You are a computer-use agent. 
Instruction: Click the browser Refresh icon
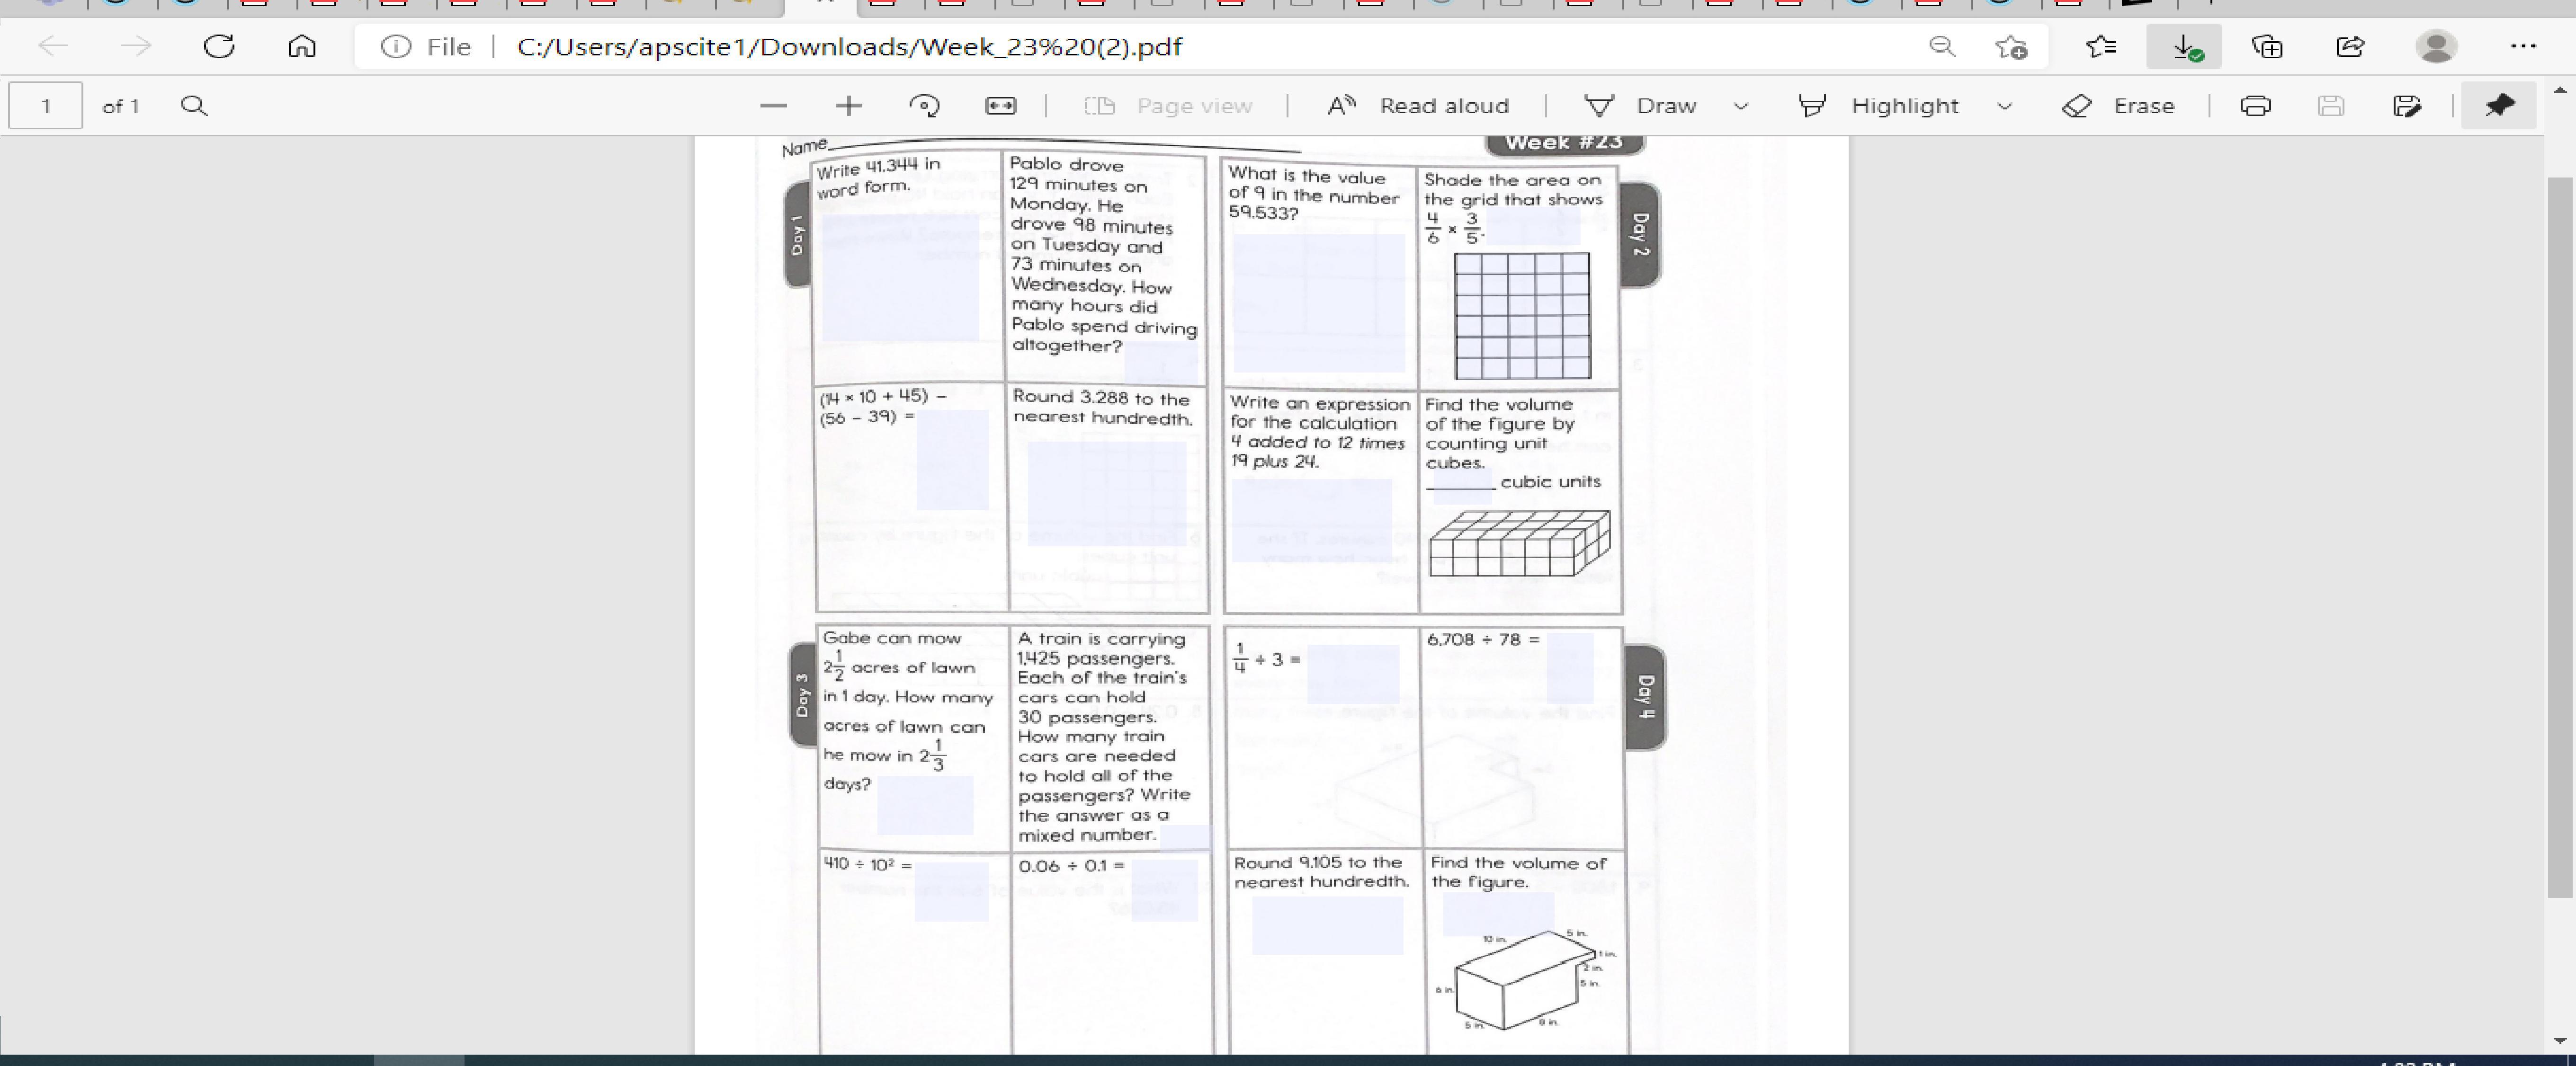219,47
